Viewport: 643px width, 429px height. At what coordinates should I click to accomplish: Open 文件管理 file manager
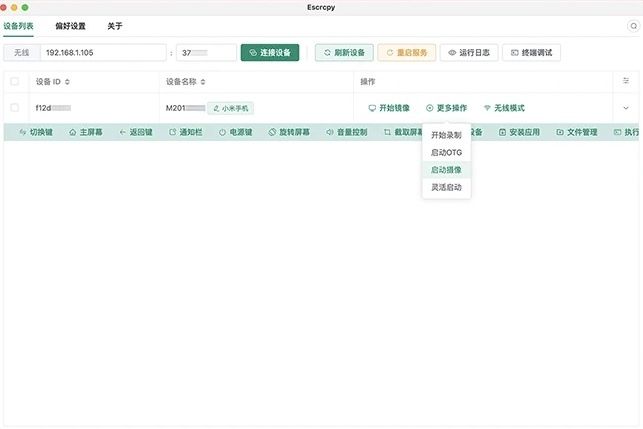click(x=577, y=132)
